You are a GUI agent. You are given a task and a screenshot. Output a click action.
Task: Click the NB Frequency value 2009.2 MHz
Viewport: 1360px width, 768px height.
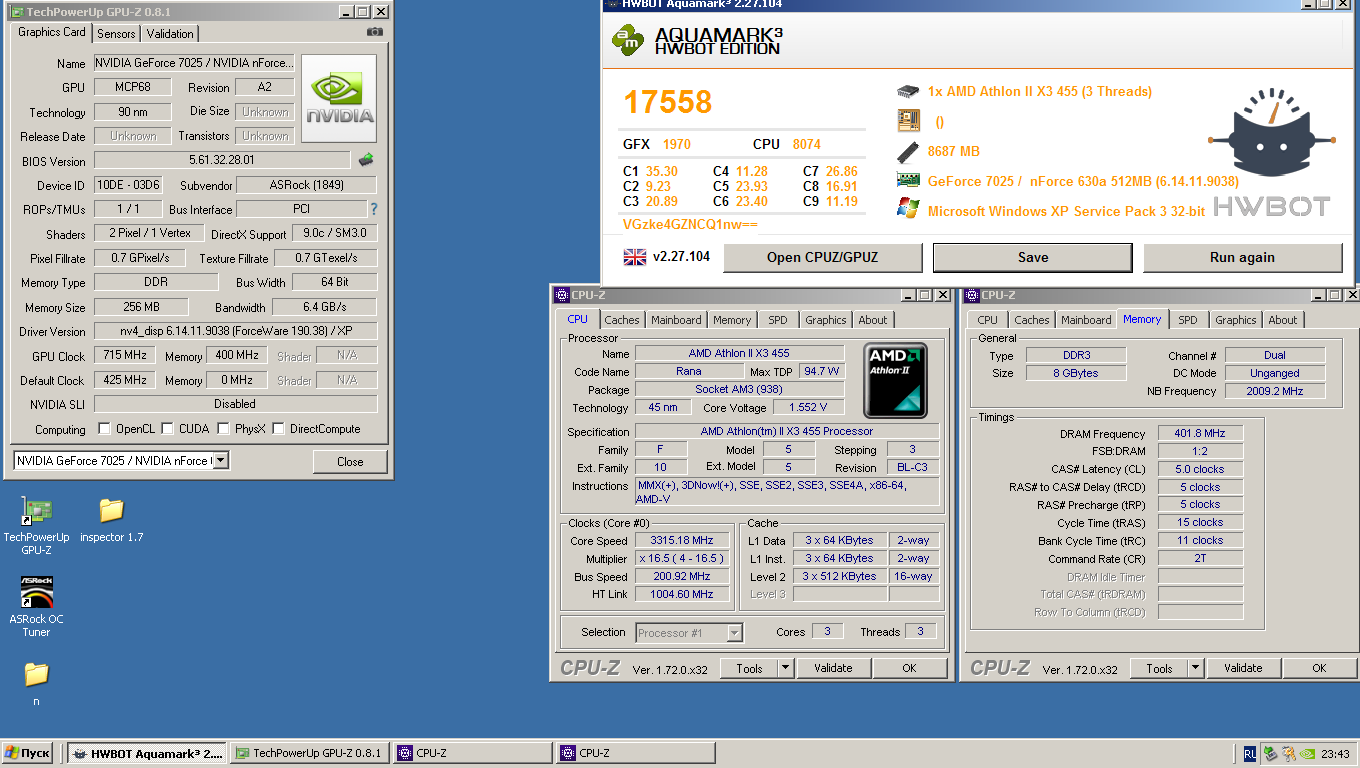1275,391
